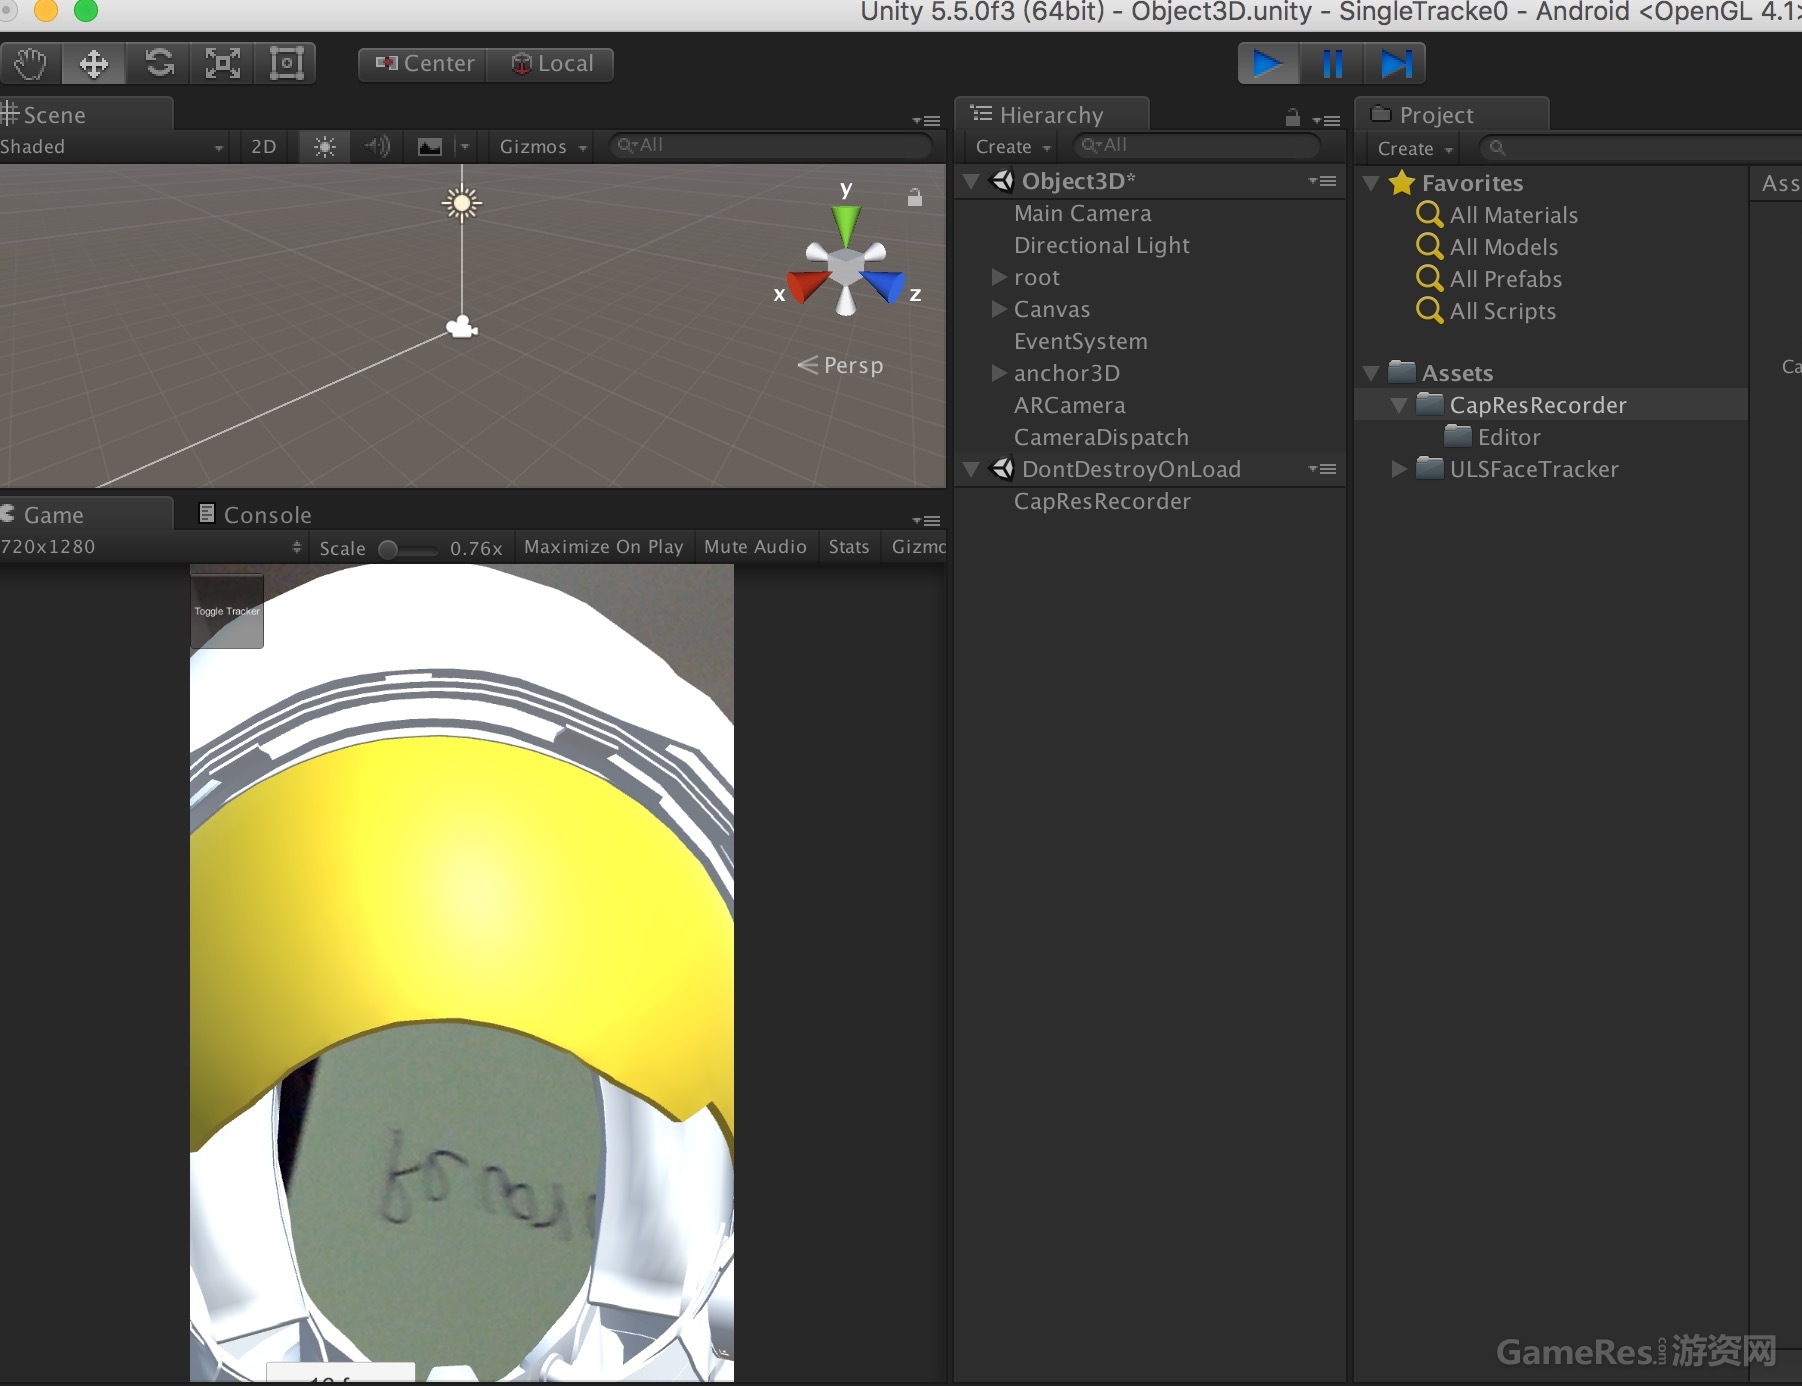The width and height of the screenshot is (1802, 1386).
Task: Toggle 2D view in Scene
Action: tap(264, 147)
